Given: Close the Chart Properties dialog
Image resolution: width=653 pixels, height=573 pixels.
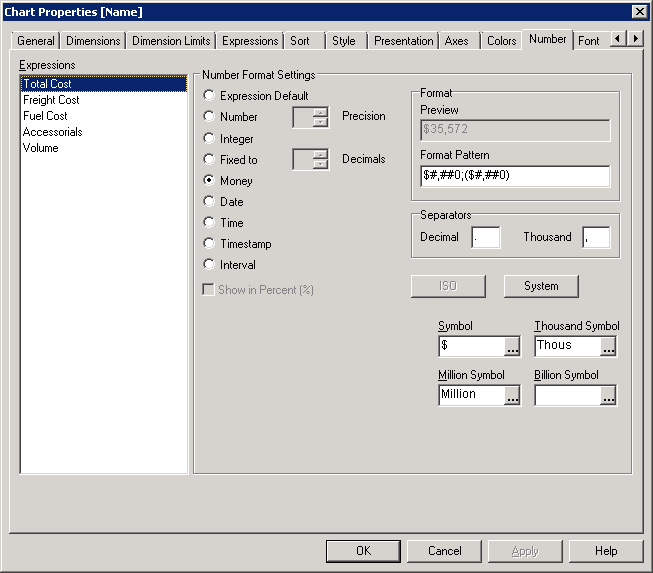Looking at the screenshot, I should (639, 12).
